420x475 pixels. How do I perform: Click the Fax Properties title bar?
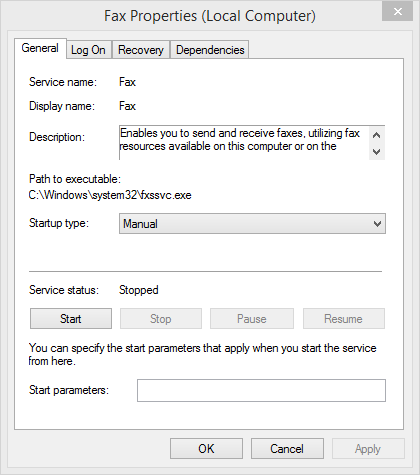(210, 16)
